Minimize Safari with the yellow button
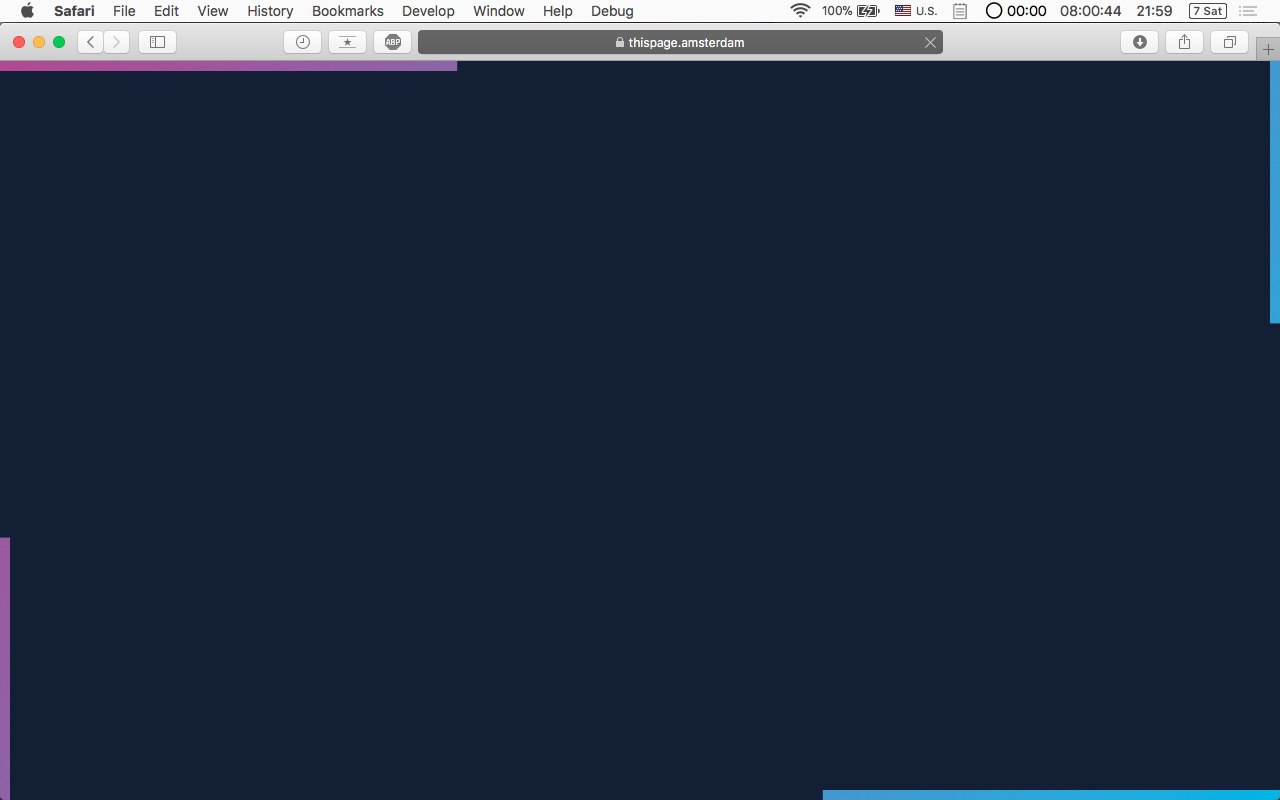The width and height of the screenshot is (1280, 800). (x=39, y=42)
